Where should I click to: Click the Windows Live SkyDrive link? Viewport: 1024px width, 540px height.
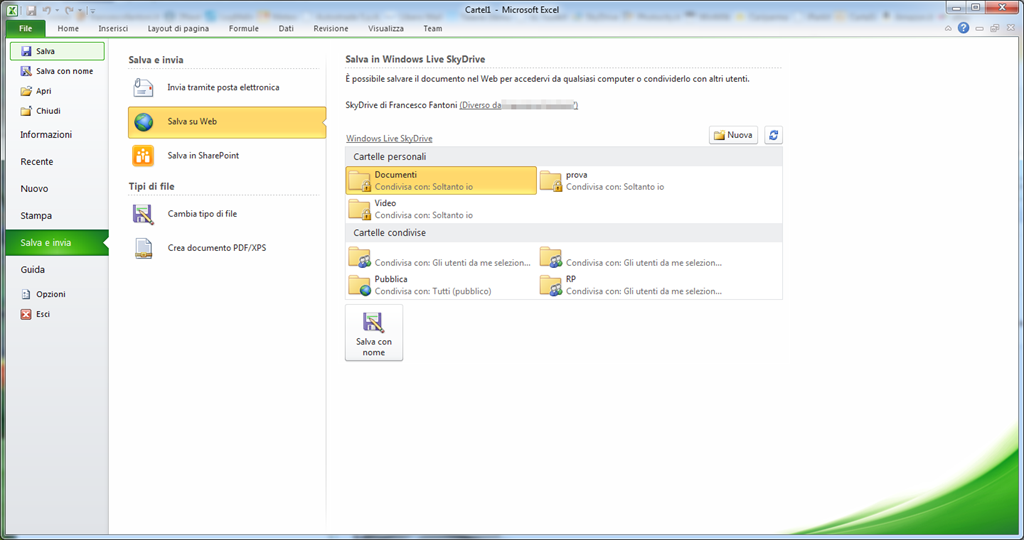389,138
